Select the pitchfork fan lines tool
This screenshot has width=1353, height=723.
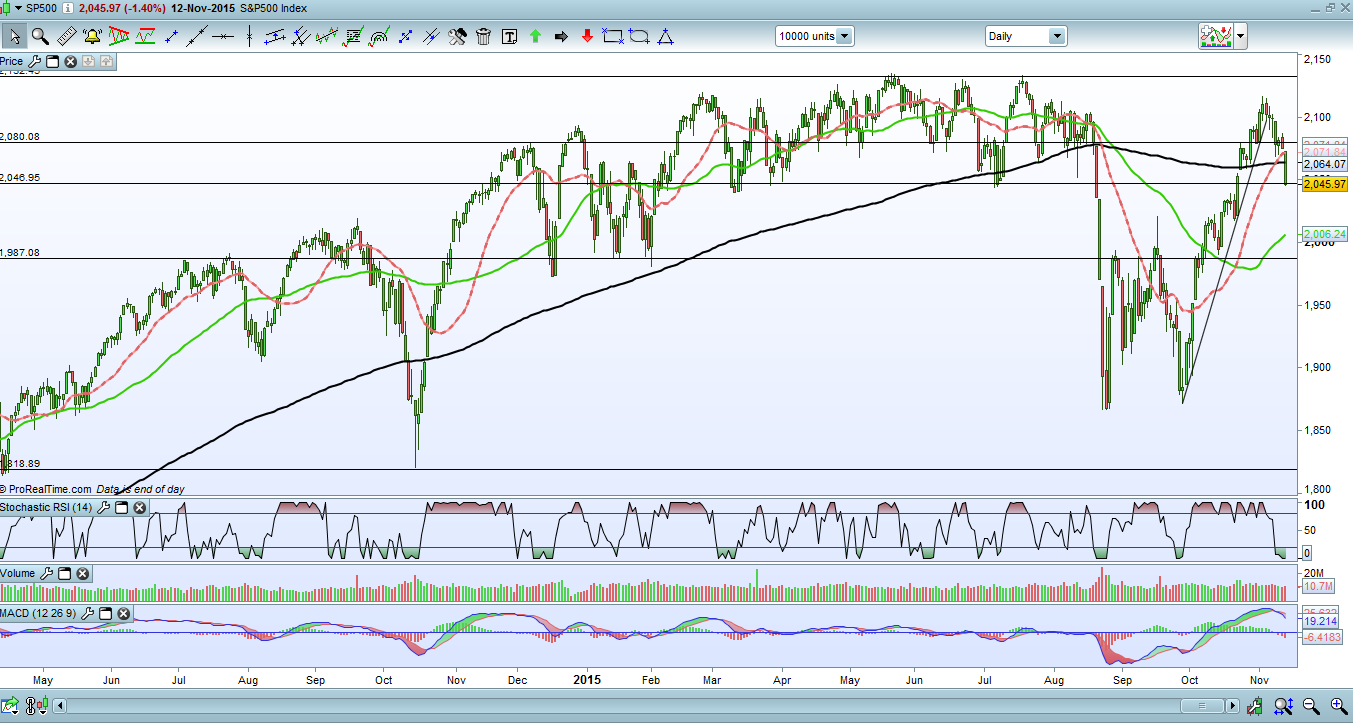(x=302, y=37)
